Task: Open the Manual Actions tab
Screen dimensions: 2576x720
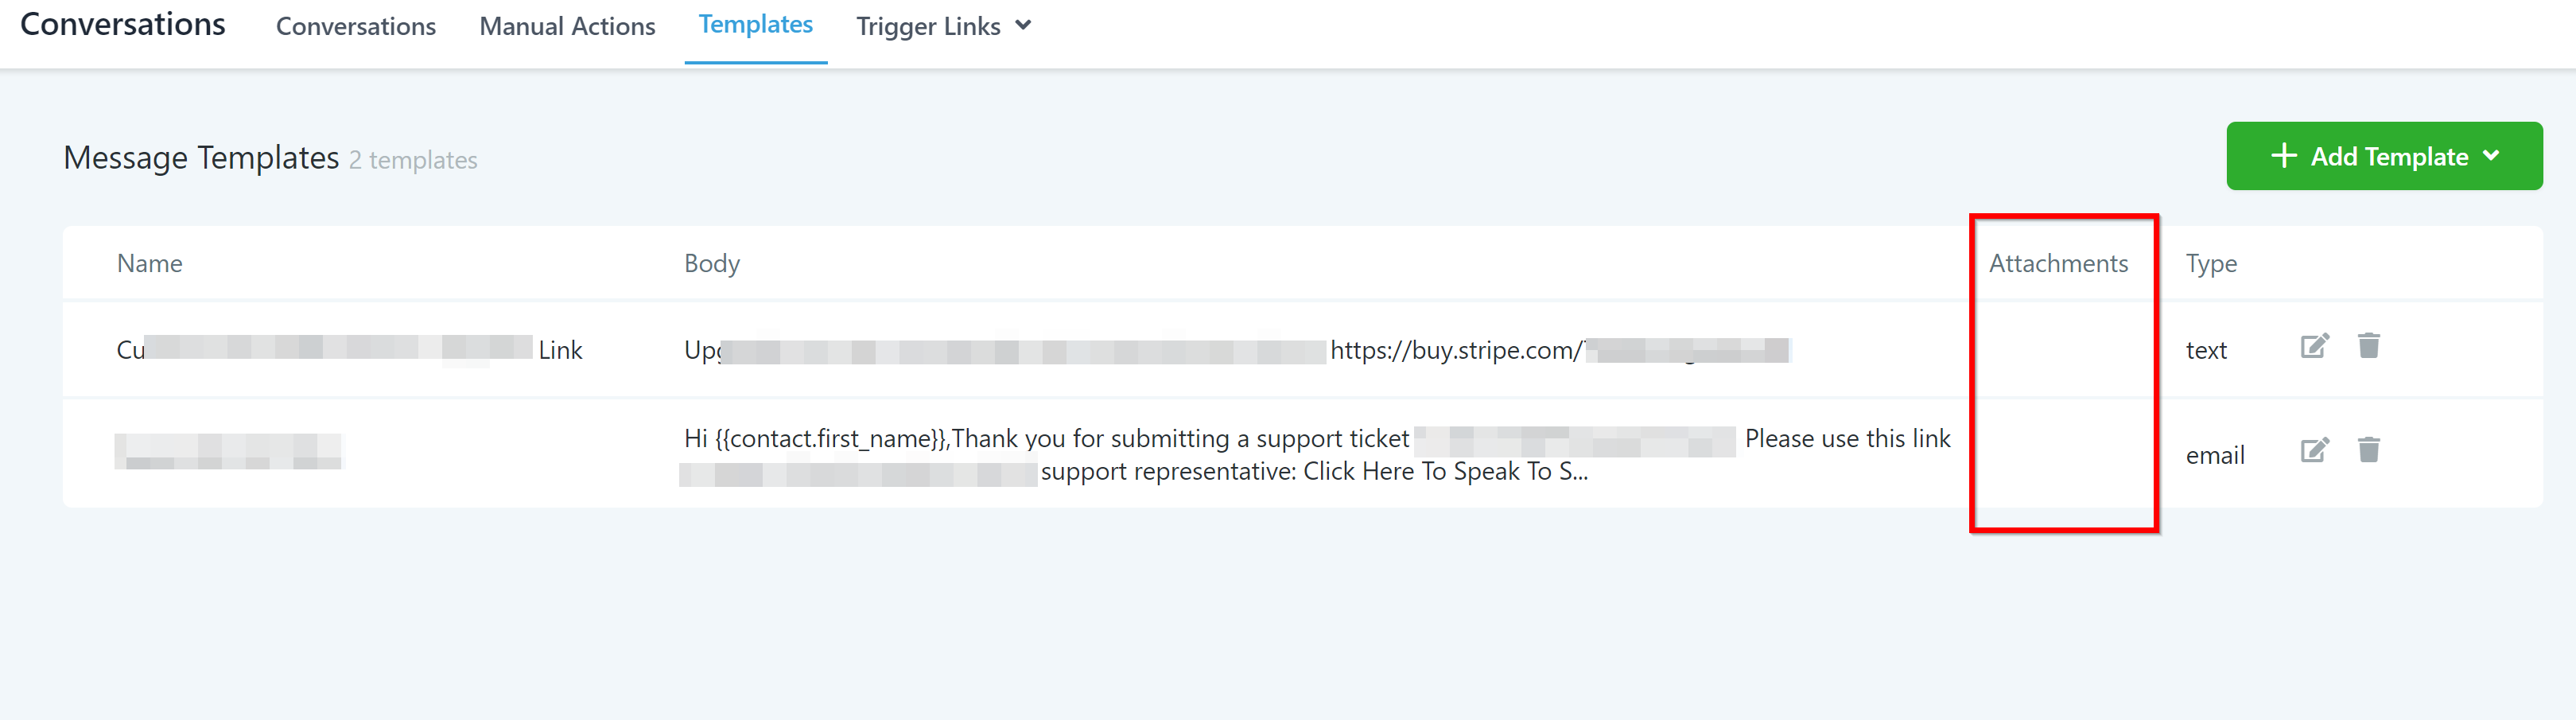Action: coord(567,26)
